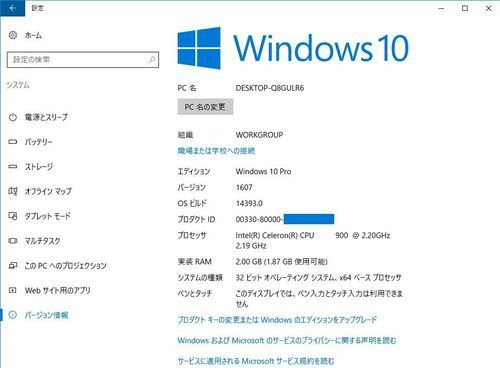Open バッテリー settings page
500x368 pixels.
[38, 142]
